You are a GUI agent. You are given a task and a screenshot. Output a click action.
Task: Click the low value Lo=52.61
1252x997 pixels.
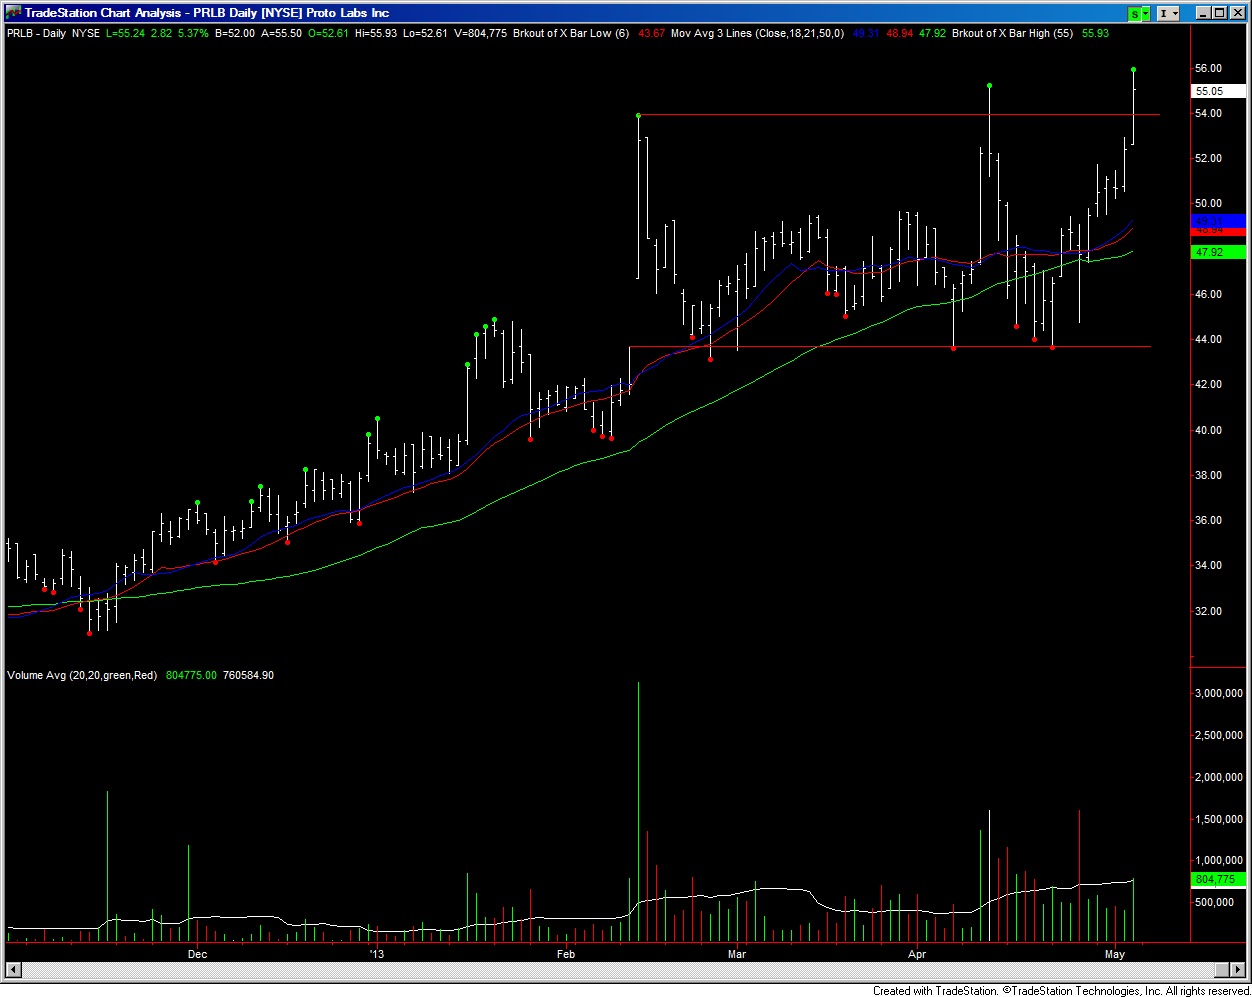coord(426,33)
